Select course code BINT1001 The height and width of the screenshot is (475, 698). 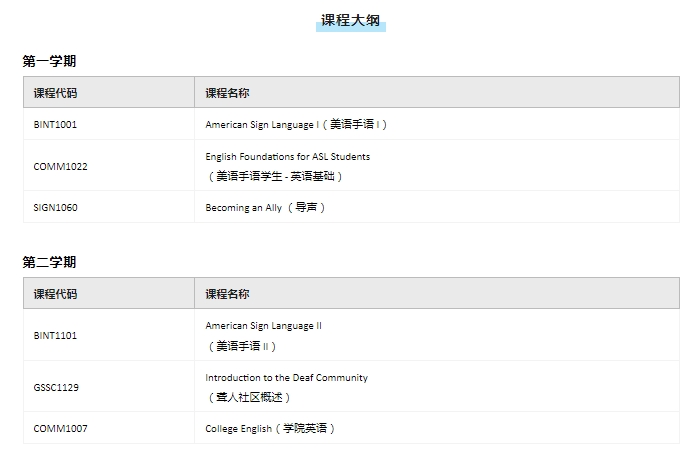tap(55, 125)
